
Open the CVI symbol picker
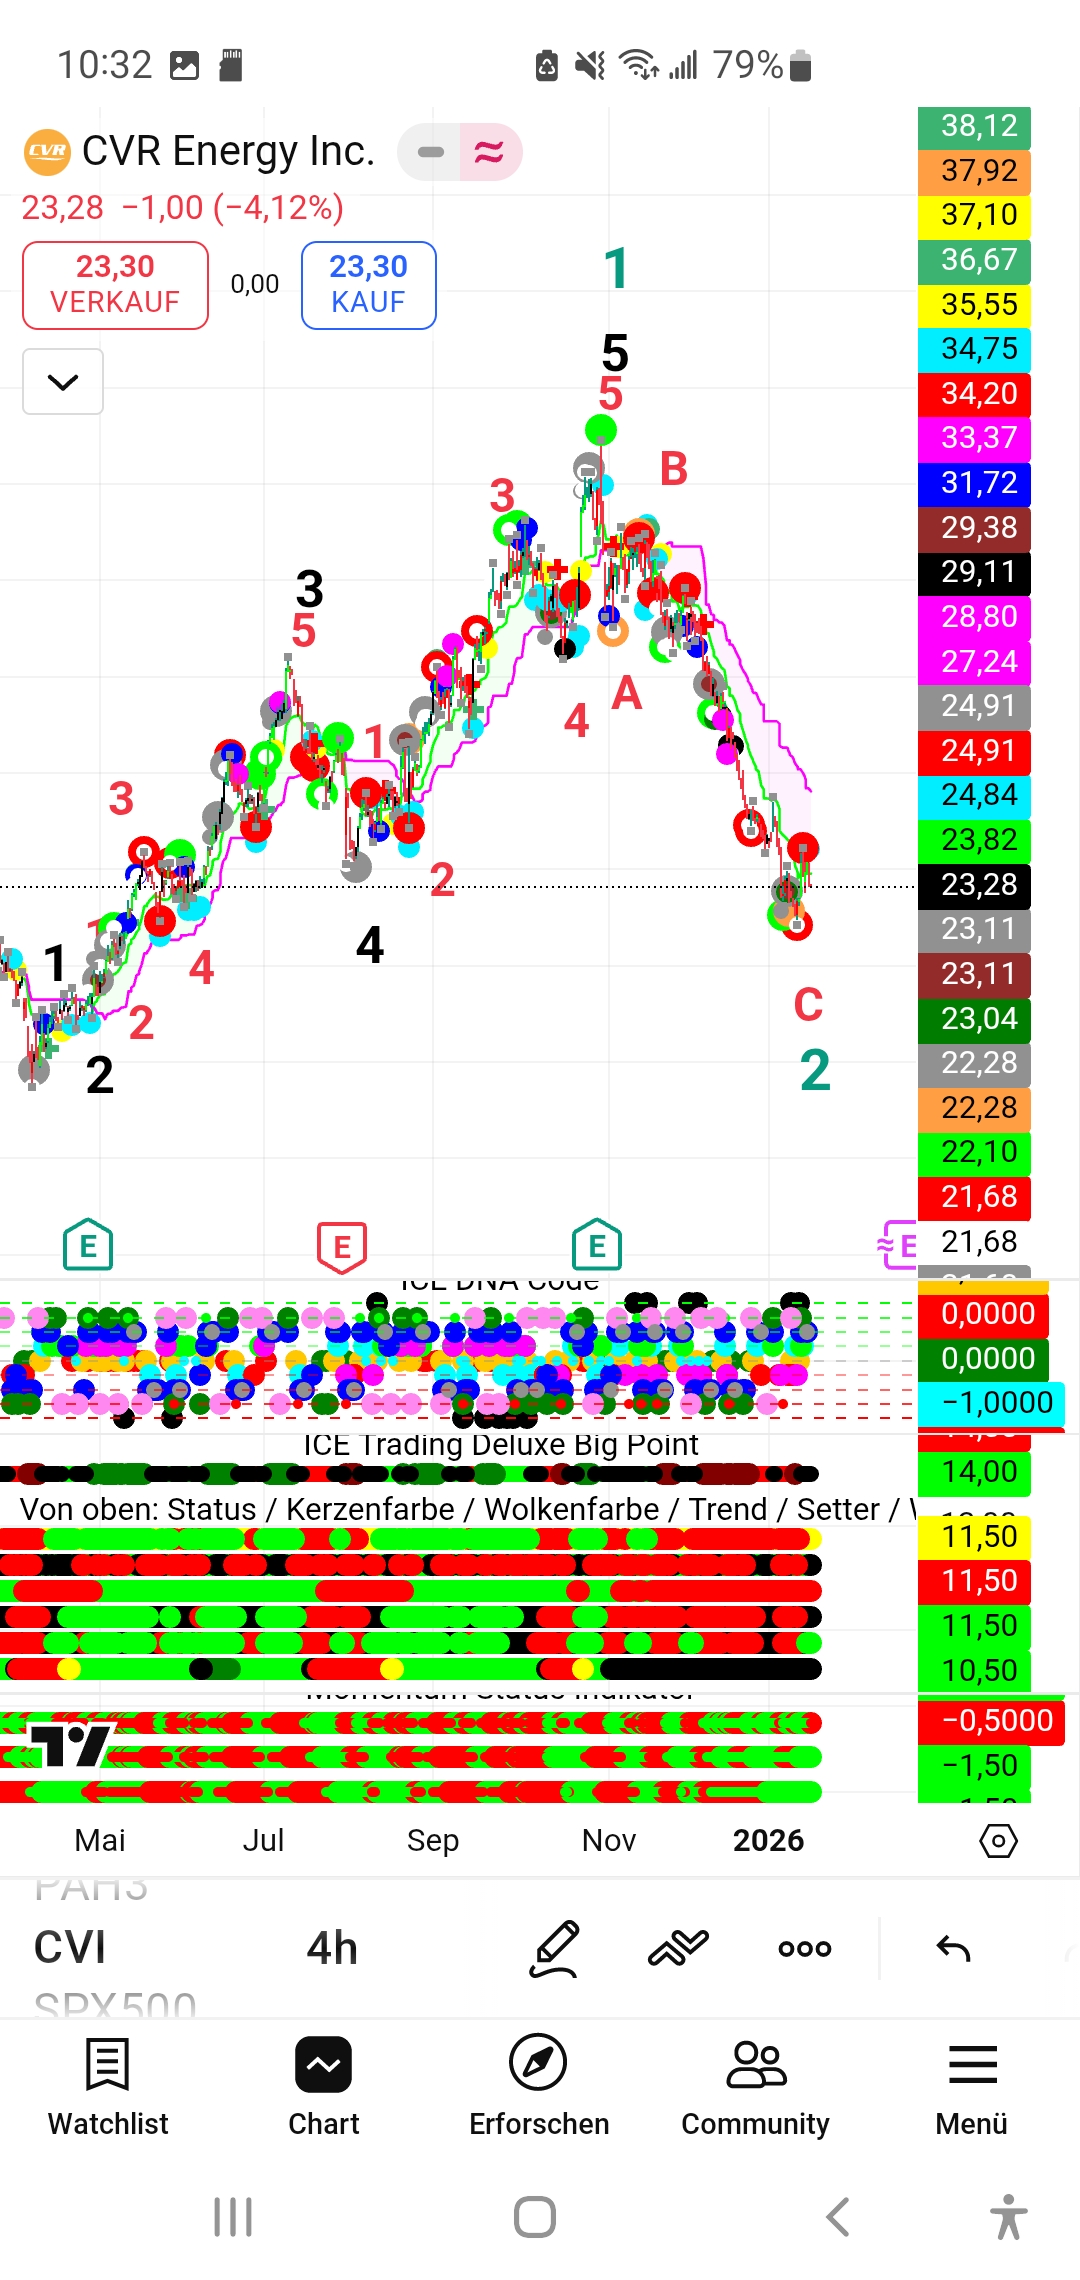(x=70, y=1948)
